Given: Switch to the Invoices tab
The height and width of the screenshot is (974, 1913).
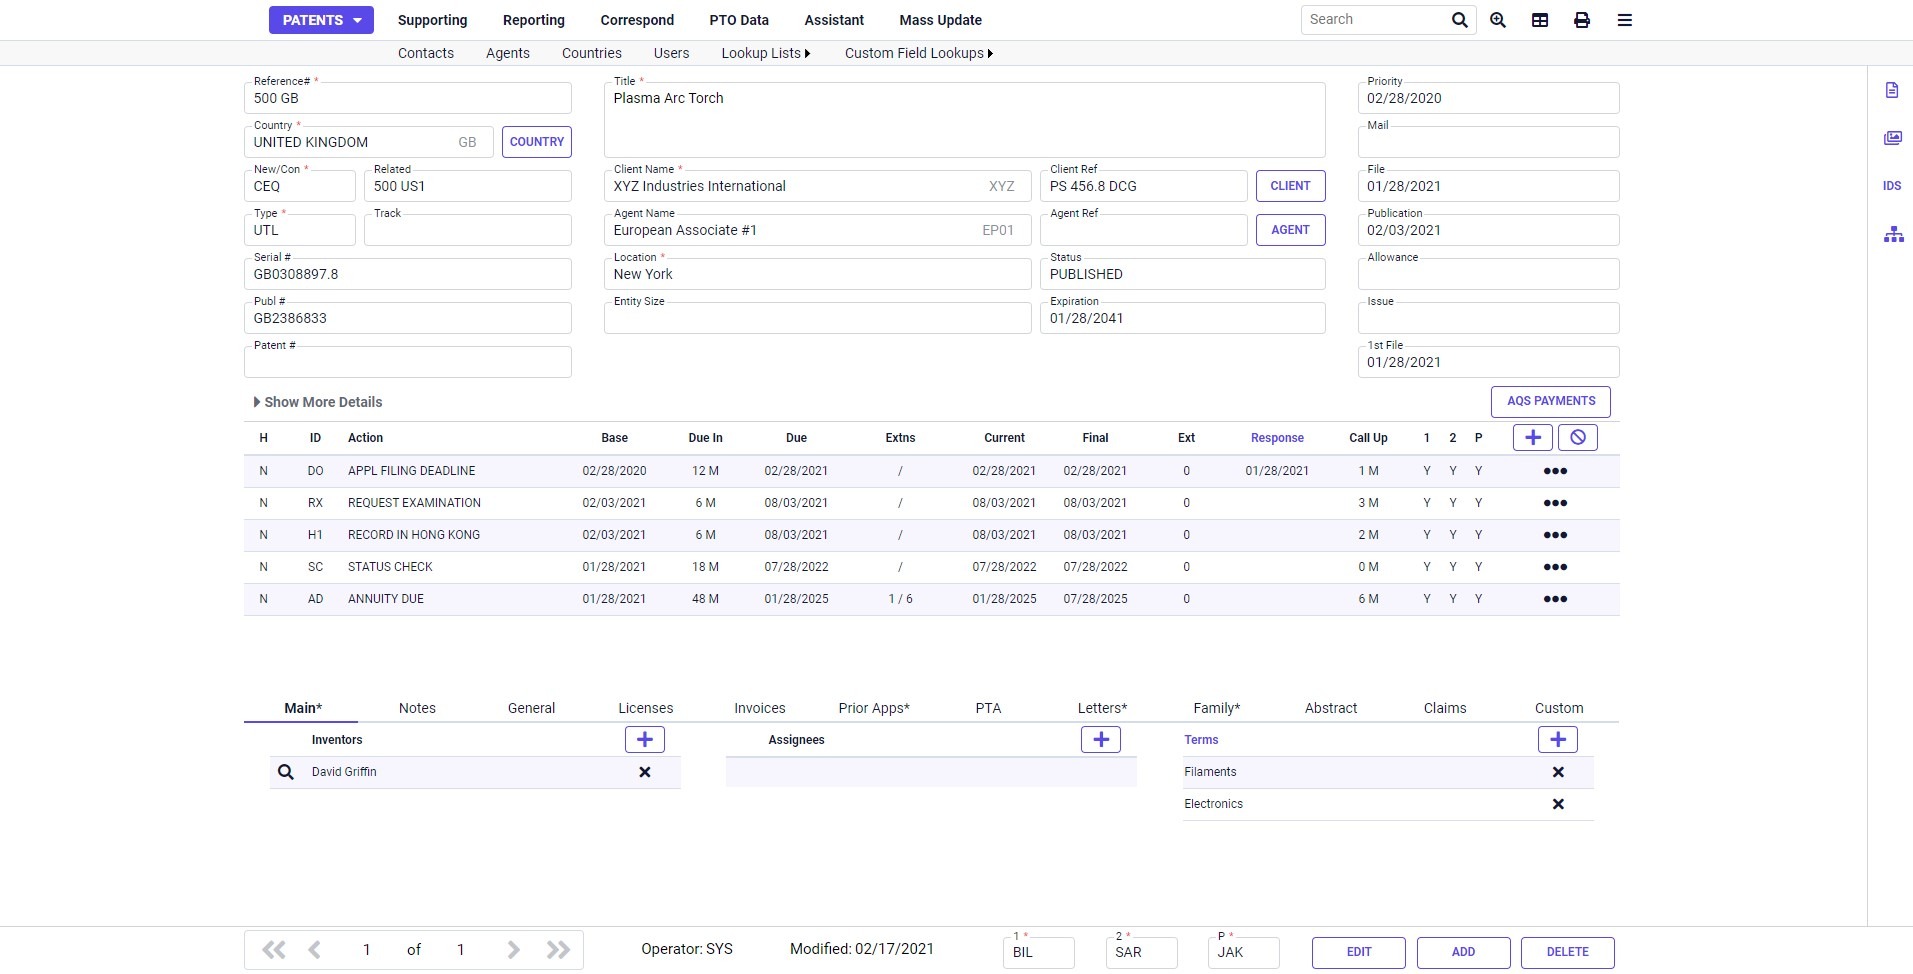Looking at the screenshot, I should 760,708.
